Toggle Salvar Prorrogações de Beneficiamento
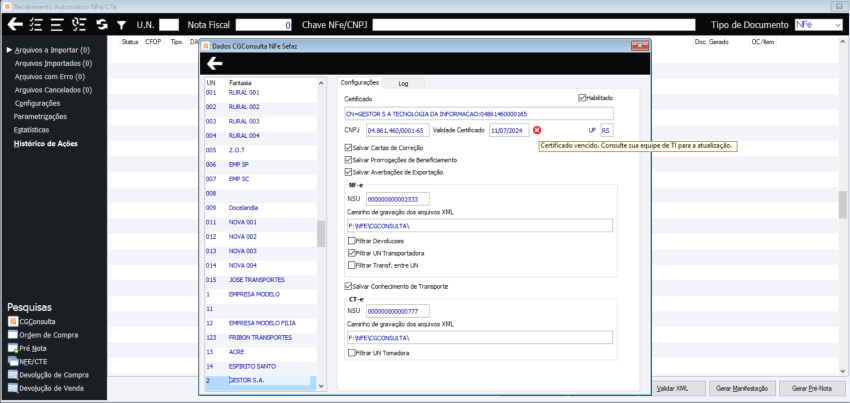 (348, 160)
